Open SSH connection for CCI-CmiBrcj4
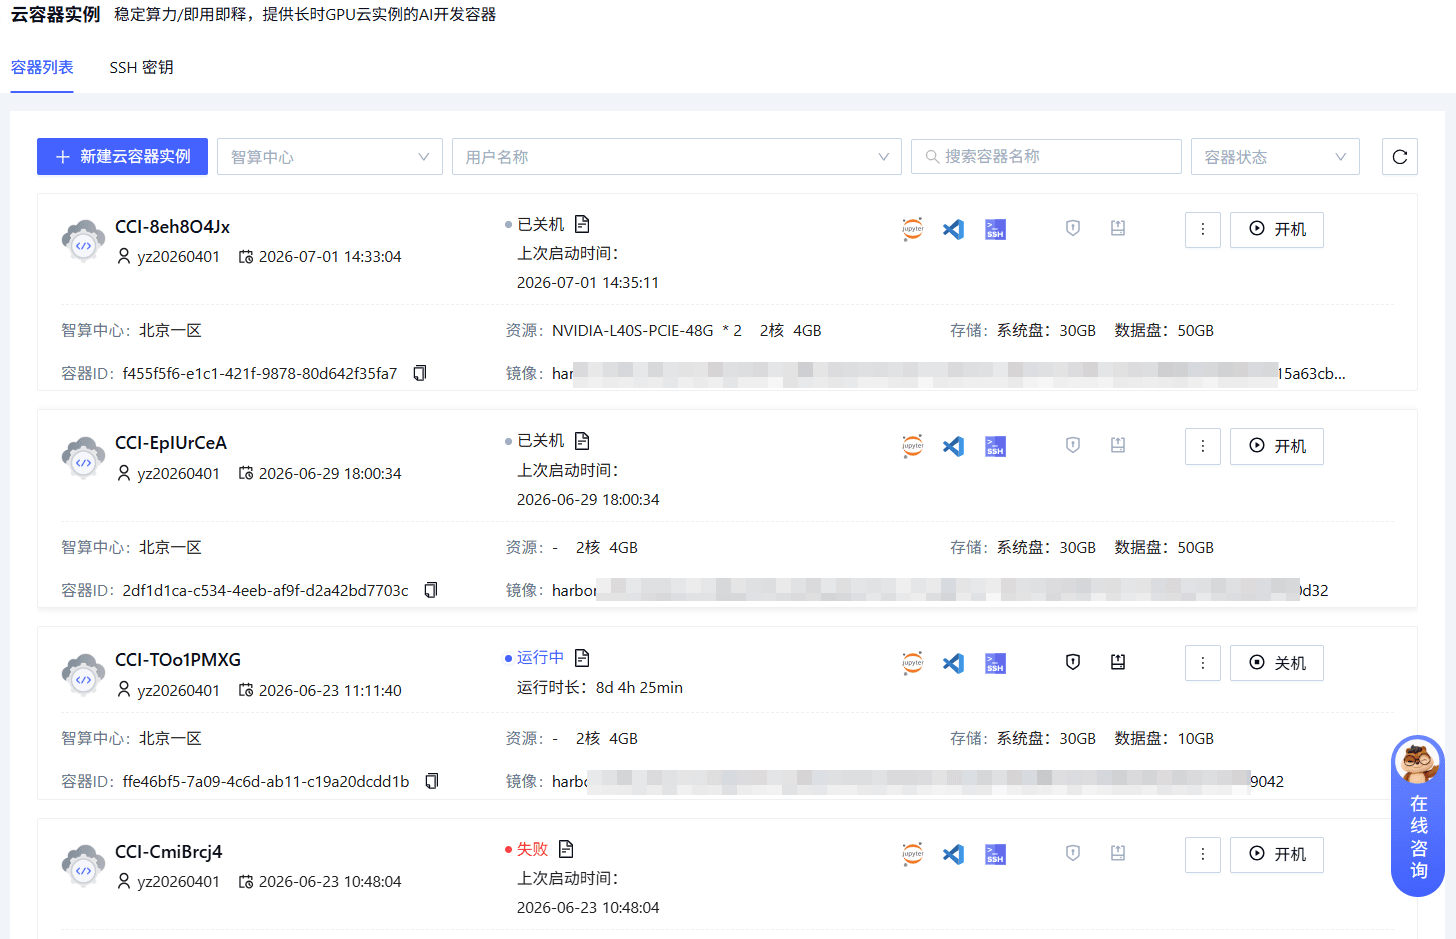1456x939 pixels. (x=995, y=854)
